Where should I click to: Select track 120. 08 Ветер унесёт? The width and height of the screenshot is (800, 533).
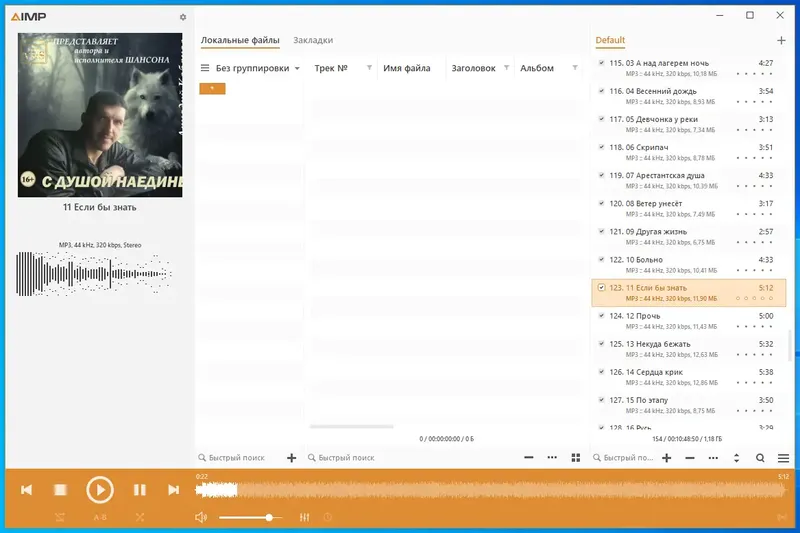(688, 208)
